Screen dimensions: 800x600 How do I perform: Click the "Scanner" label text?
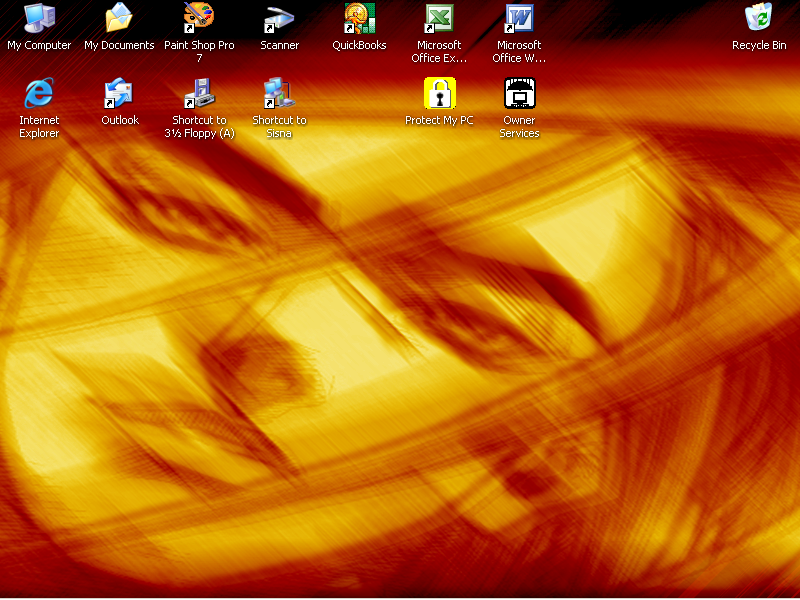coord(280,45)
